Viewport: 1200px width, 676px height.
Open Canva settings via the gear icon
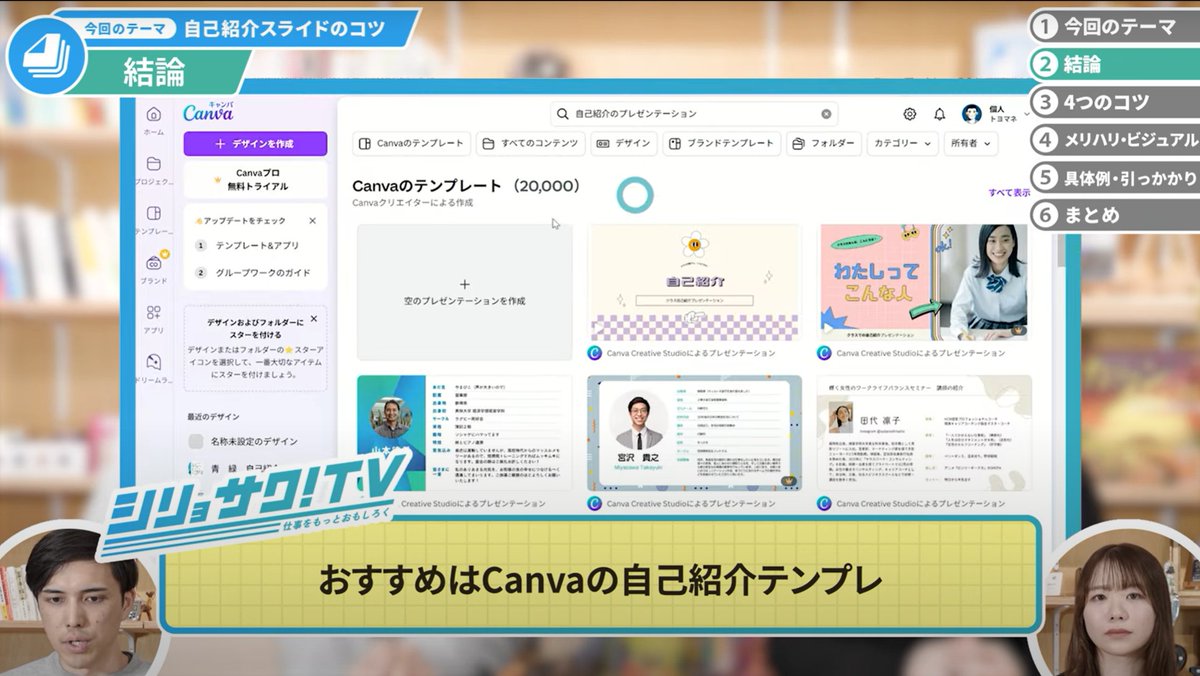point(909,114)
